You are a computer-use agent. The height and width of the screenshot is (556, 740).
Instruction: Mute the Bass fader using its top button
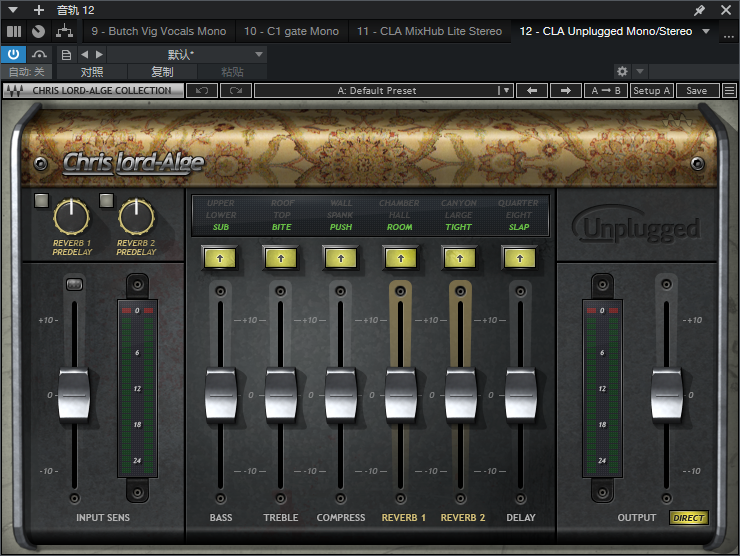click(220, 291)
